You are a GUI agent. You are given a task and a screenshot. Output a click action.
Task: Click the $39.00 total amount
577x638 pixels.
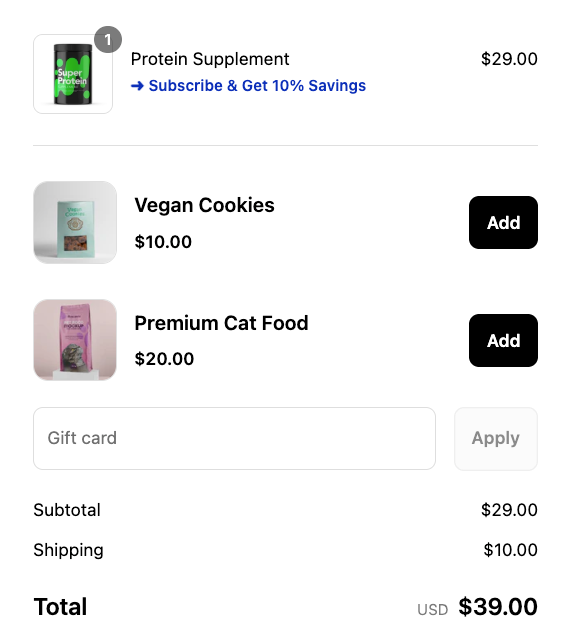tap(498, 607)
